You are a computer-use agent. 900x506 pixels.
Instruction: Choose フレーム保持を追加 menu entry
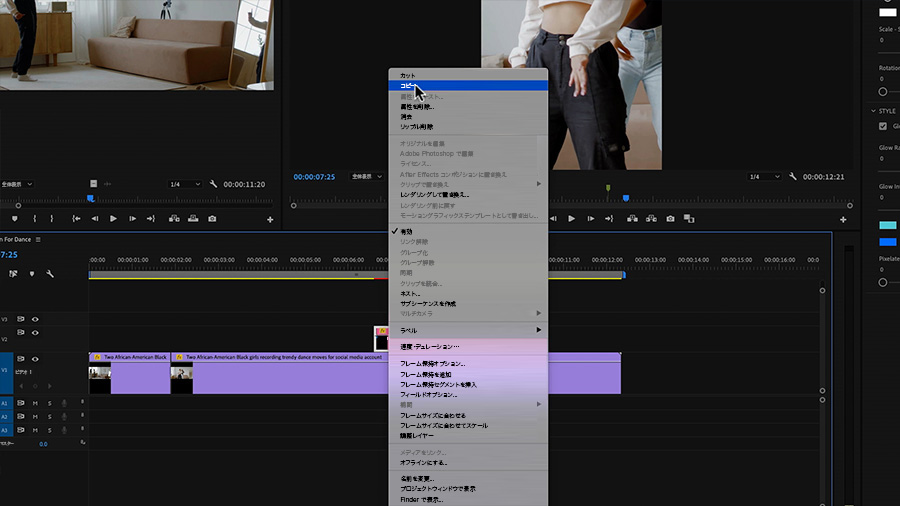(468, 375)
